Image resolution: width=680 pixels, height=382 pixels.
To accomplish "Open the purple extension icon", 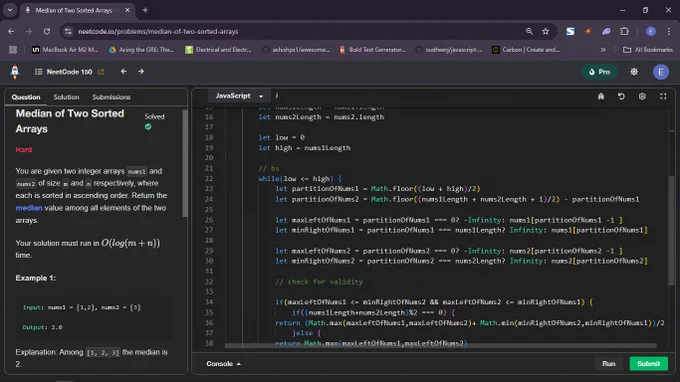I will (x=606, y=31).
